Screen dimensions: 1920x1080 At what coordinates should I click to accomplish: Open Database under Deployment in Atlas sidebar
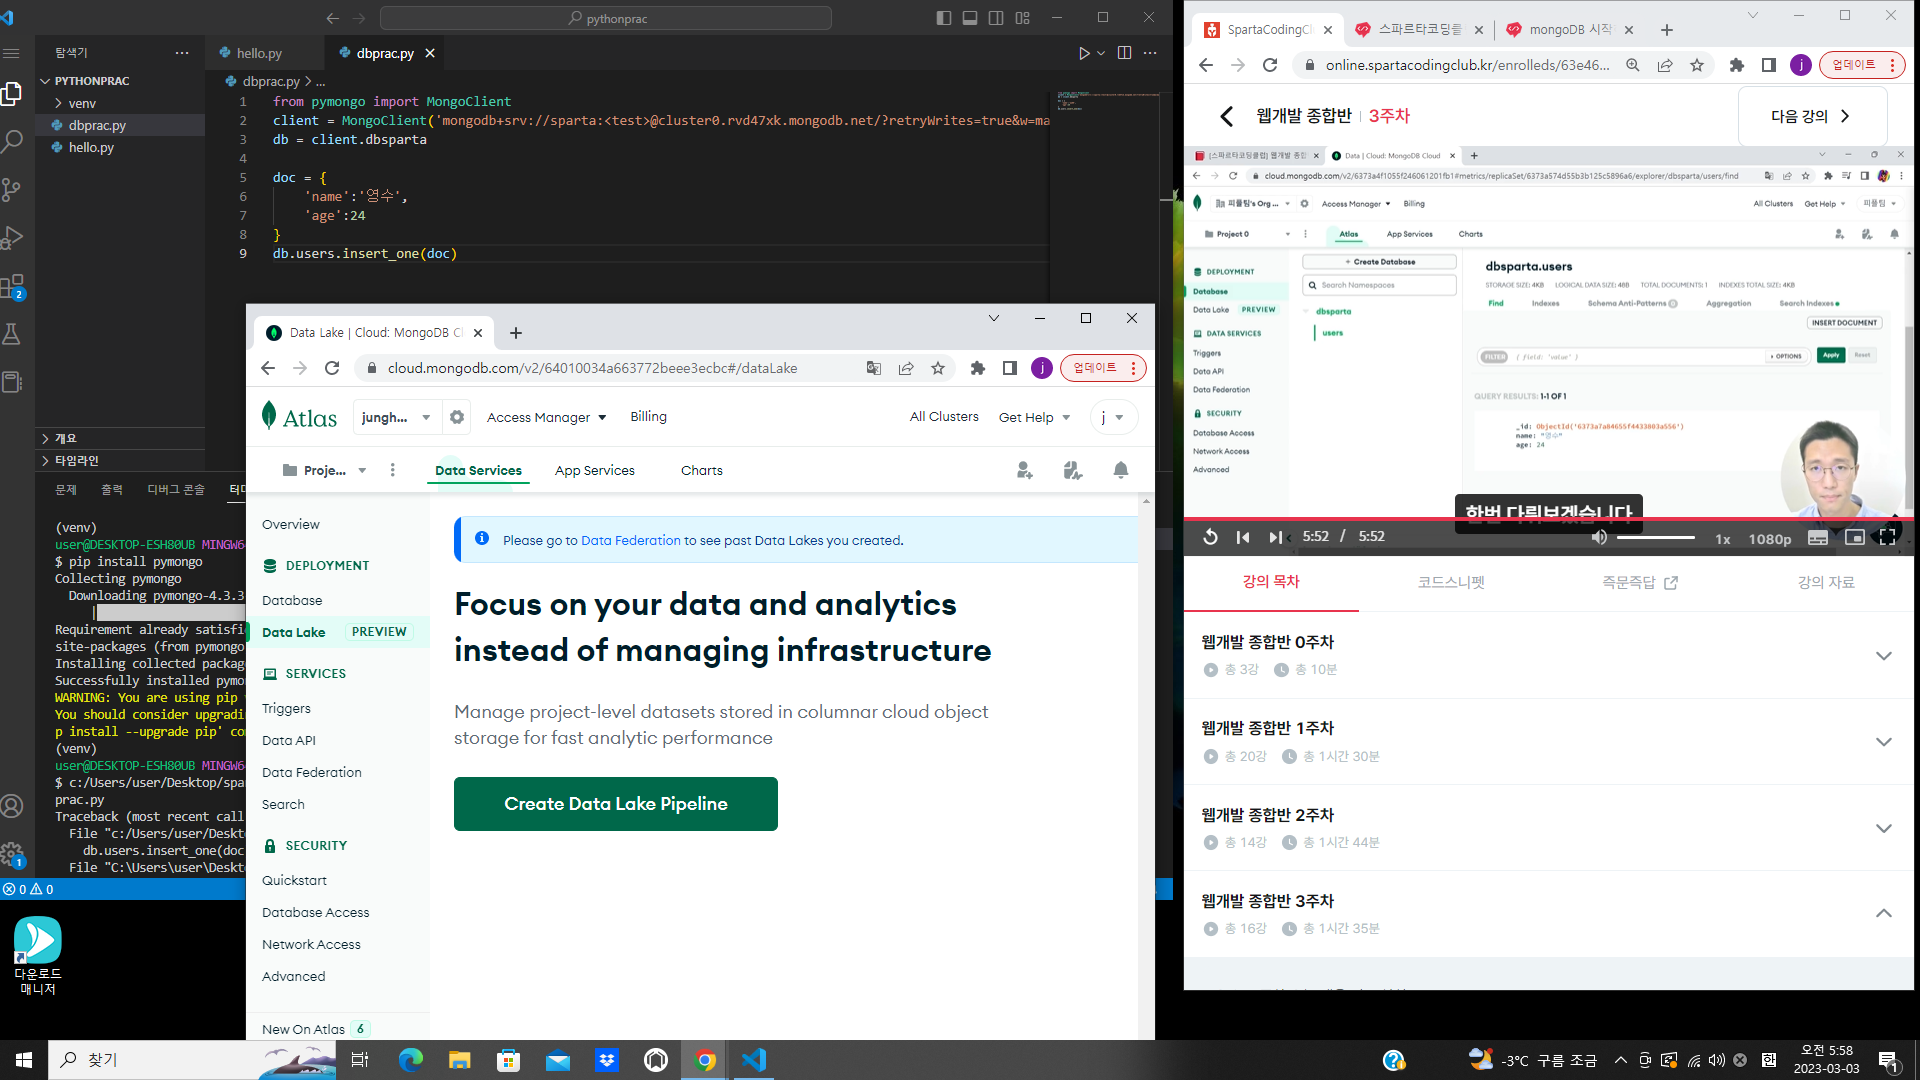[x=292, y=600]
